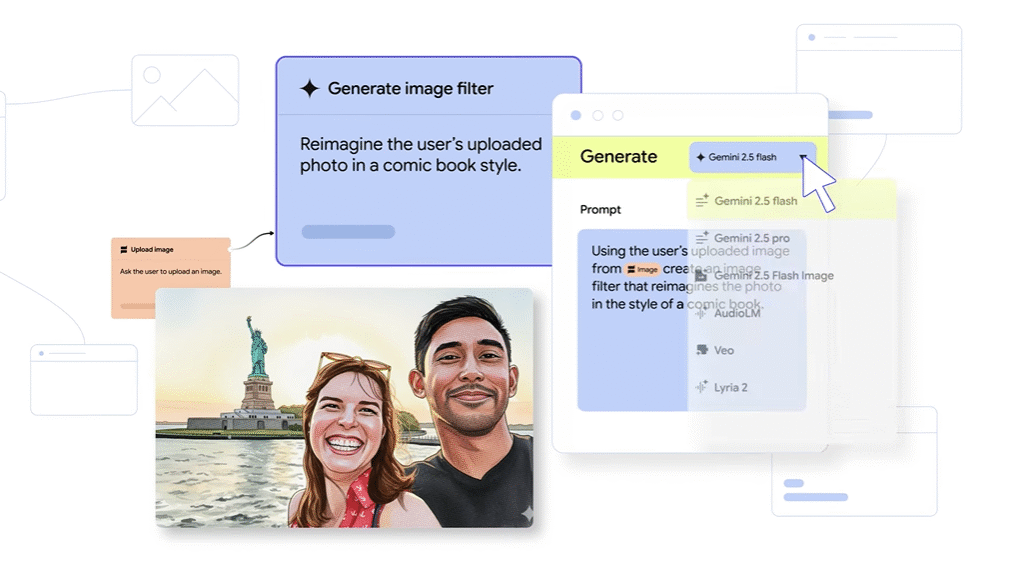Image resolution: width=1024 pixels, height=571 pixels.
Task: Select Gemini 2.5 flash from model list
Action: pyautogui.click(x=791, y=201)
